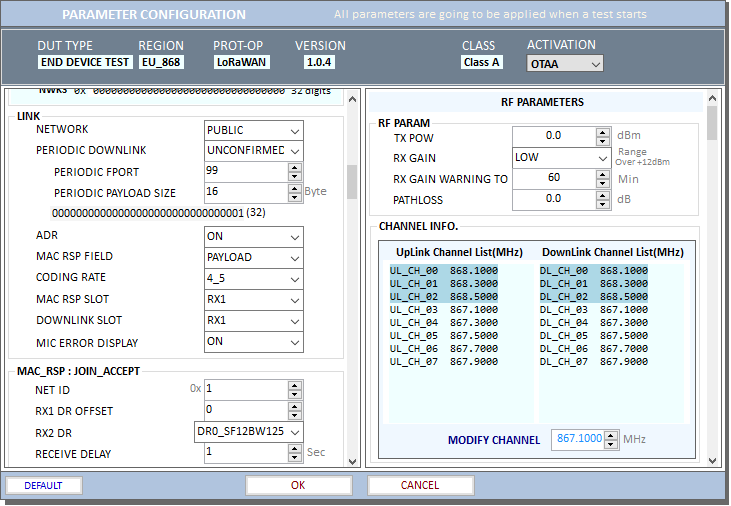Viewport: 731px width, 506px height.
Task: Increase the RECEIVE DELAY spinner value
Action: pyautogui.click(x=294, y=448)
